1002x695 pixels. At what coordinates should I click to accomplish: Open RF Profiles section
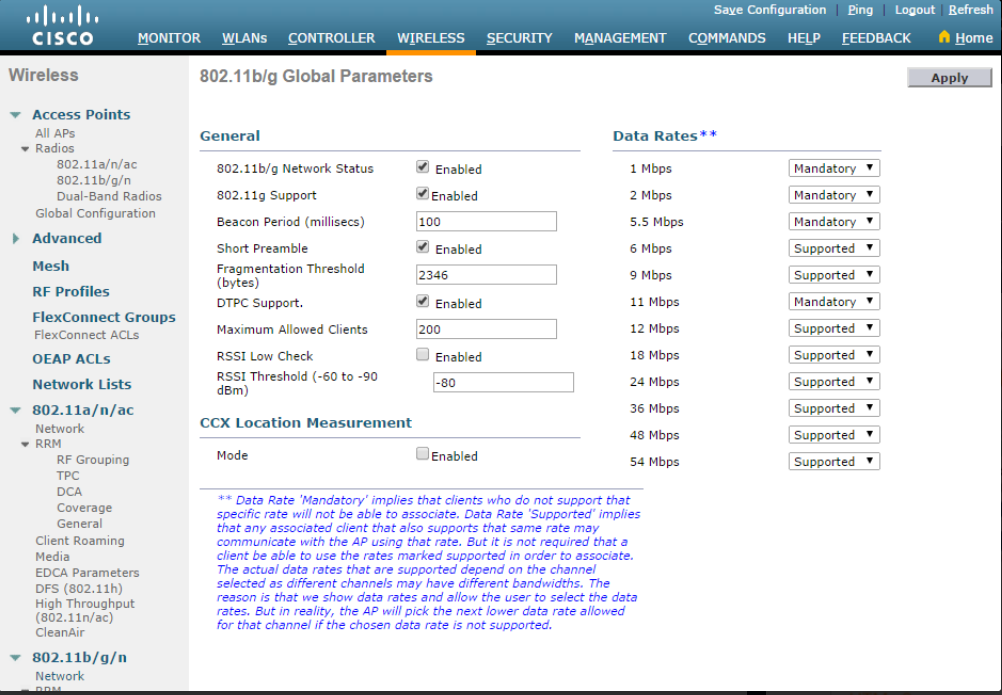coord(71,292)
